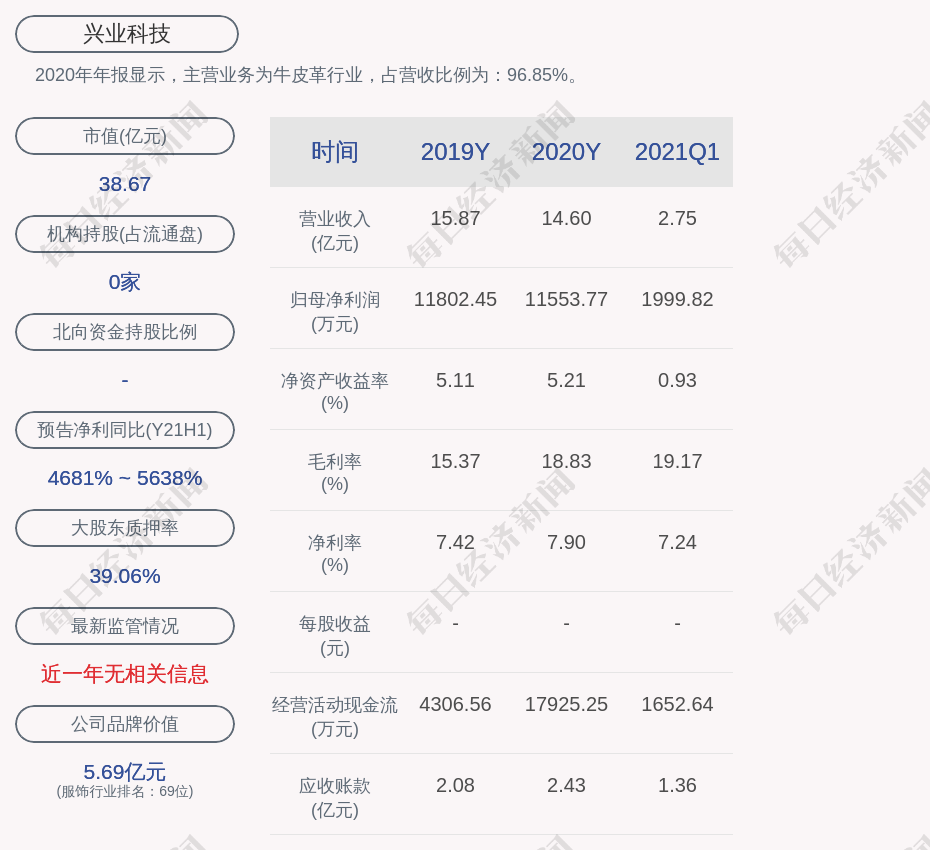The height and width of the screenshot is (850, 930).
Task: Click the gross margin value 18.83
Action: (x=566, y=461)
